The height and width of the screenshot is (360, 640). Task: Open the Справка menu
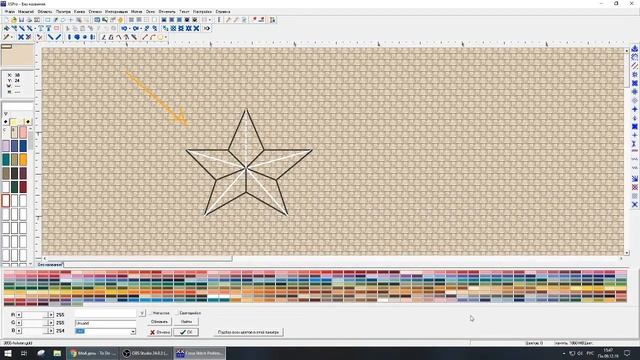223,11
